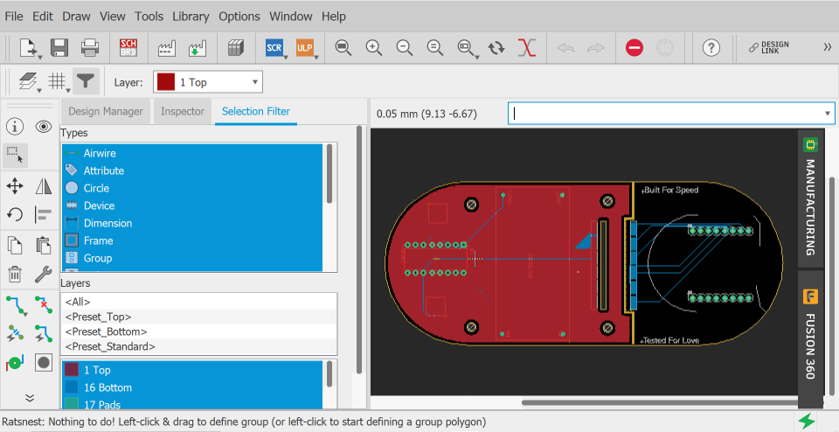Expand more tools with double chevron
Viewport: 839px width, 432px height.
point(29,397)
